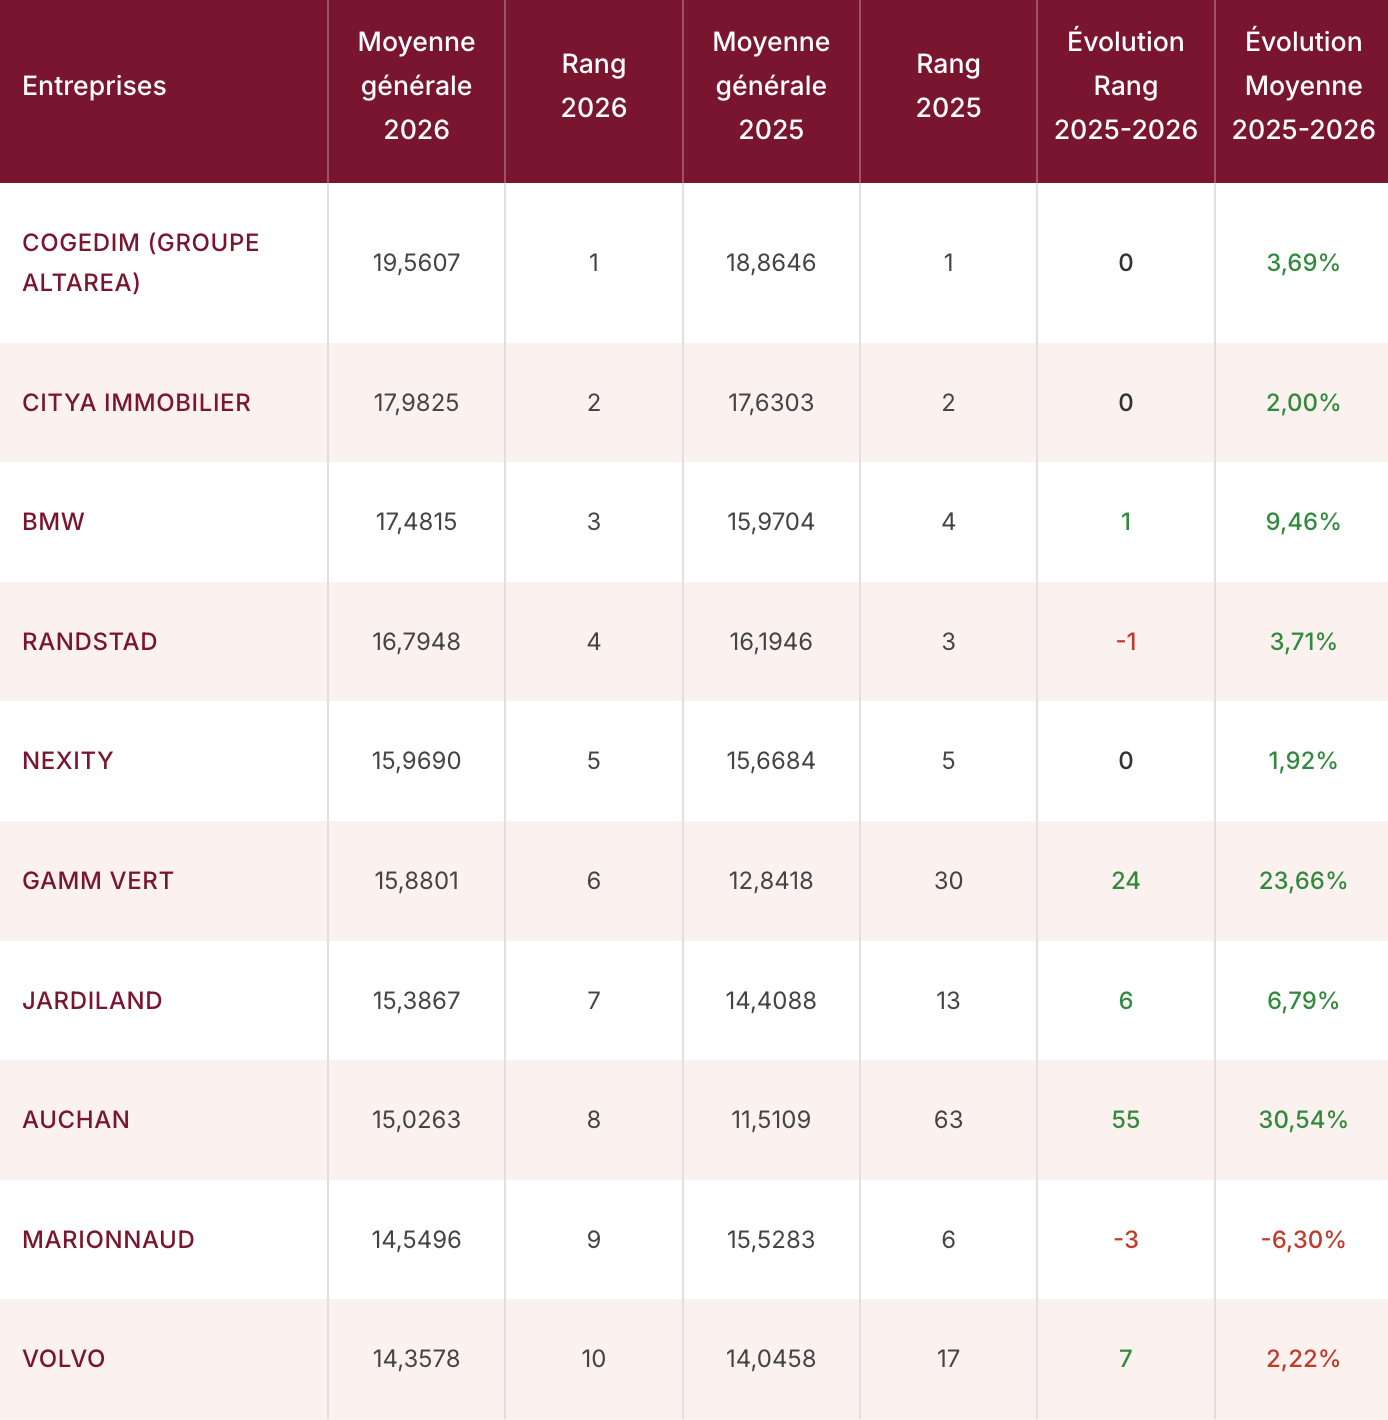Open the GAMM VERT entry

click(98, 881)
